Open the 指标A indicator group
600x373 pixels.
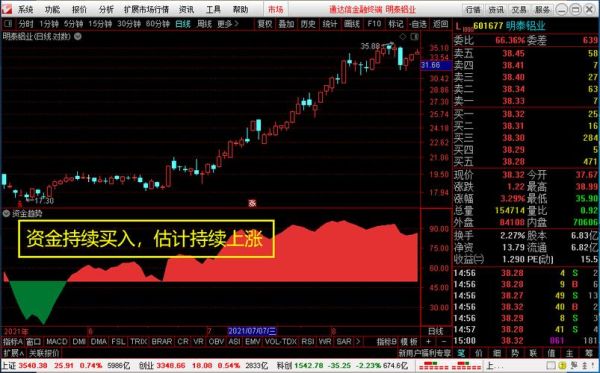[13, 341]
